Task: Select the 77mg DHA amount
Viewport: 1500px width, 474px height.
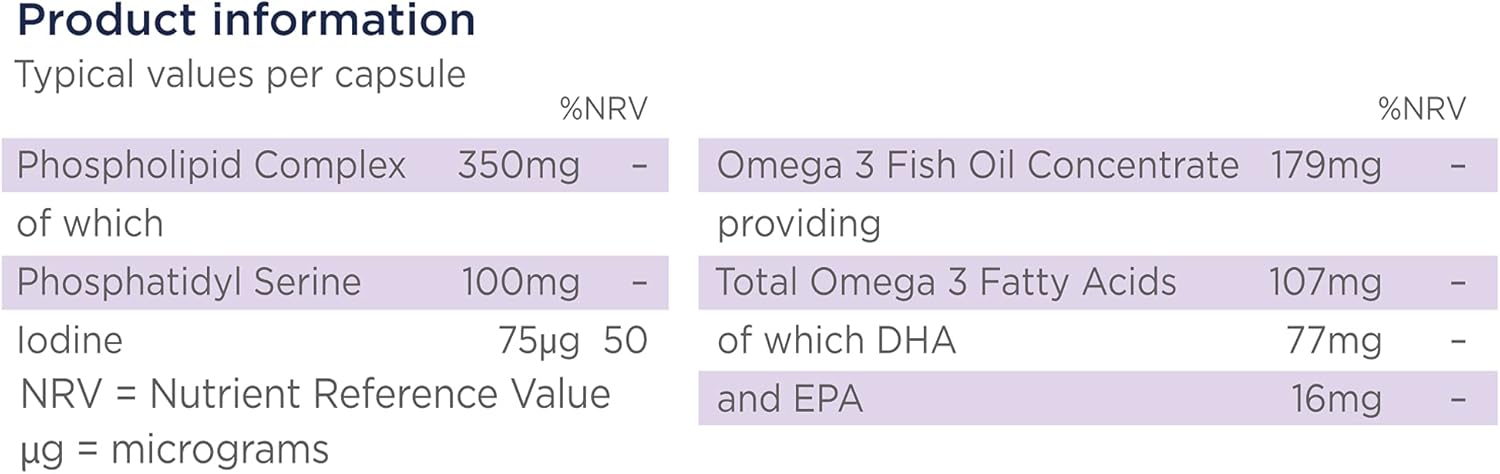Action: [x=1334, y=341]
